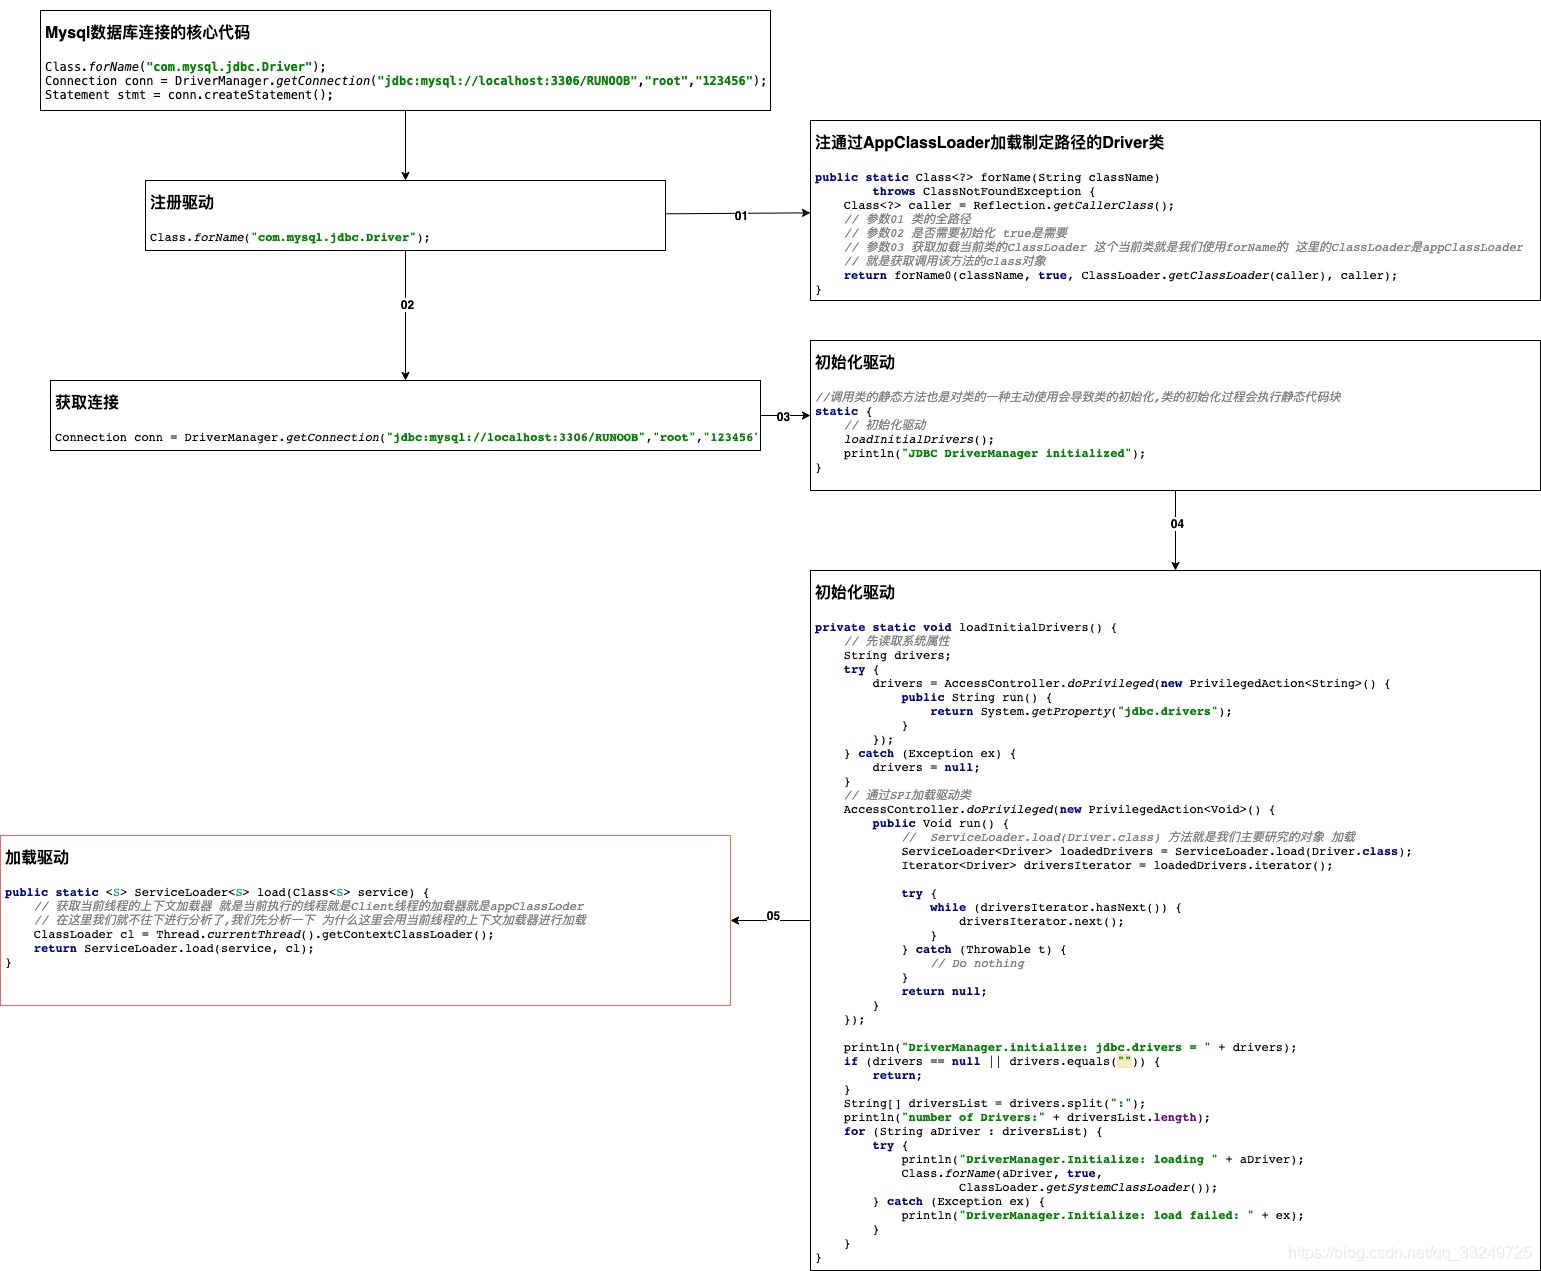Click the "return null;" line
The height and width of the screenshot is (1271, 1541).
944,991
